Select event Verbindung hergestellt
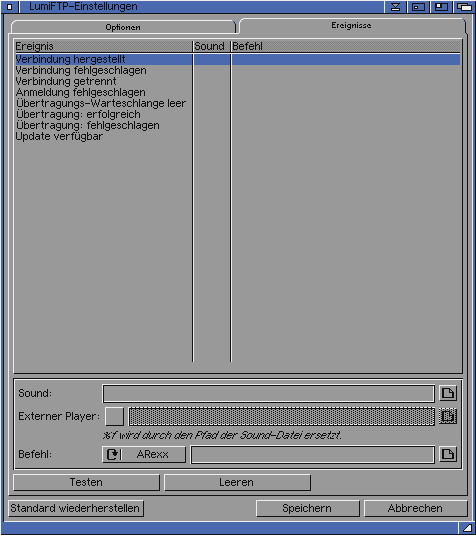This screenshot has width=476, height=535. (237, 59)
